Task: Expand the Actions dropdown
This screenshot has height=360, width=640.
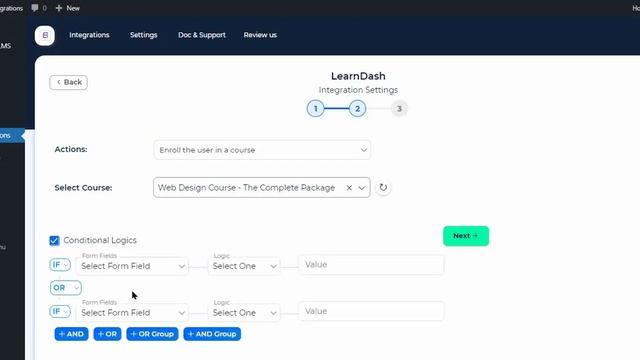Action: 262,150
